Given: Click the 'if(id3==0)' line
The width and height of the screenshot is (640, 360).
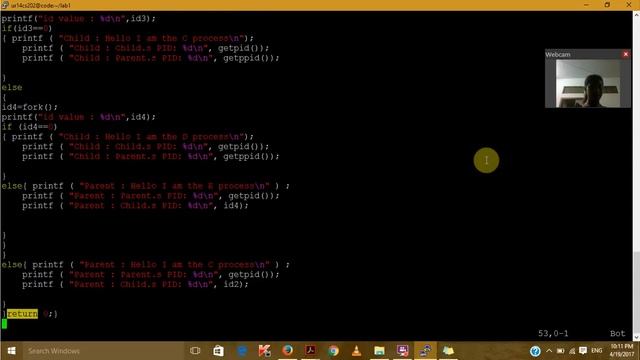Looking at the screenshot, I should (27, 29).
